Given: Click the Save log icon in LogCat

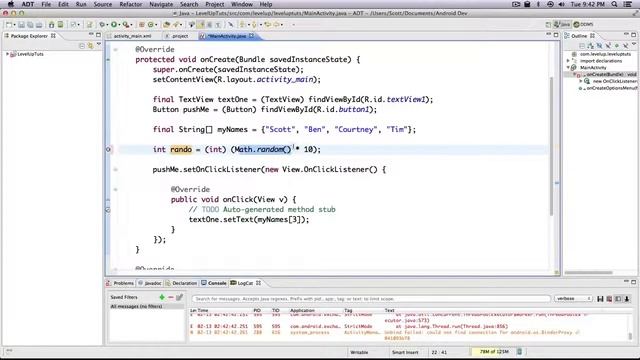Looking at the screenshot, I should [600, 299].
